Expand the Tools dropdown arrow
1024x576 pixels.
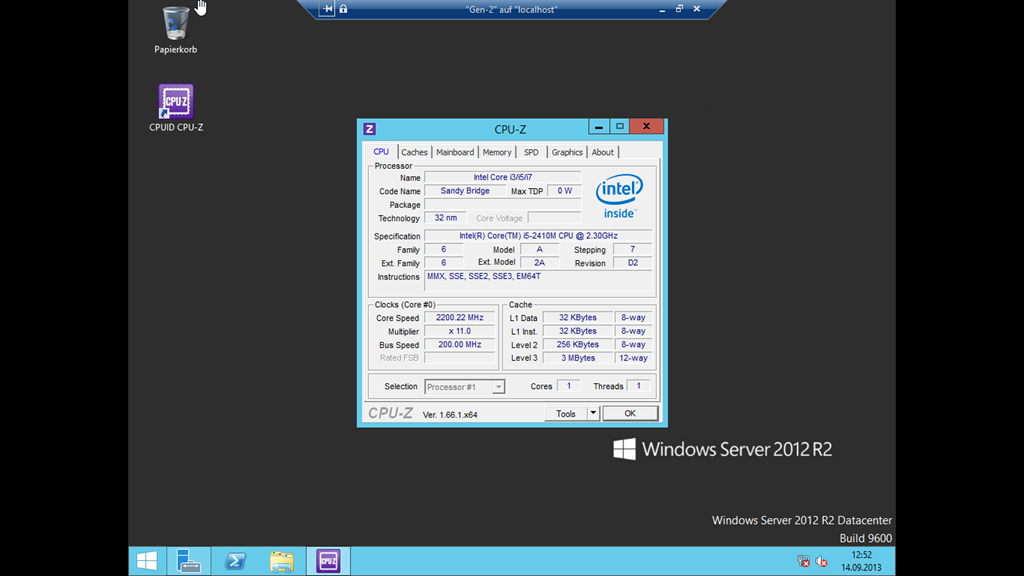point(593,413)
